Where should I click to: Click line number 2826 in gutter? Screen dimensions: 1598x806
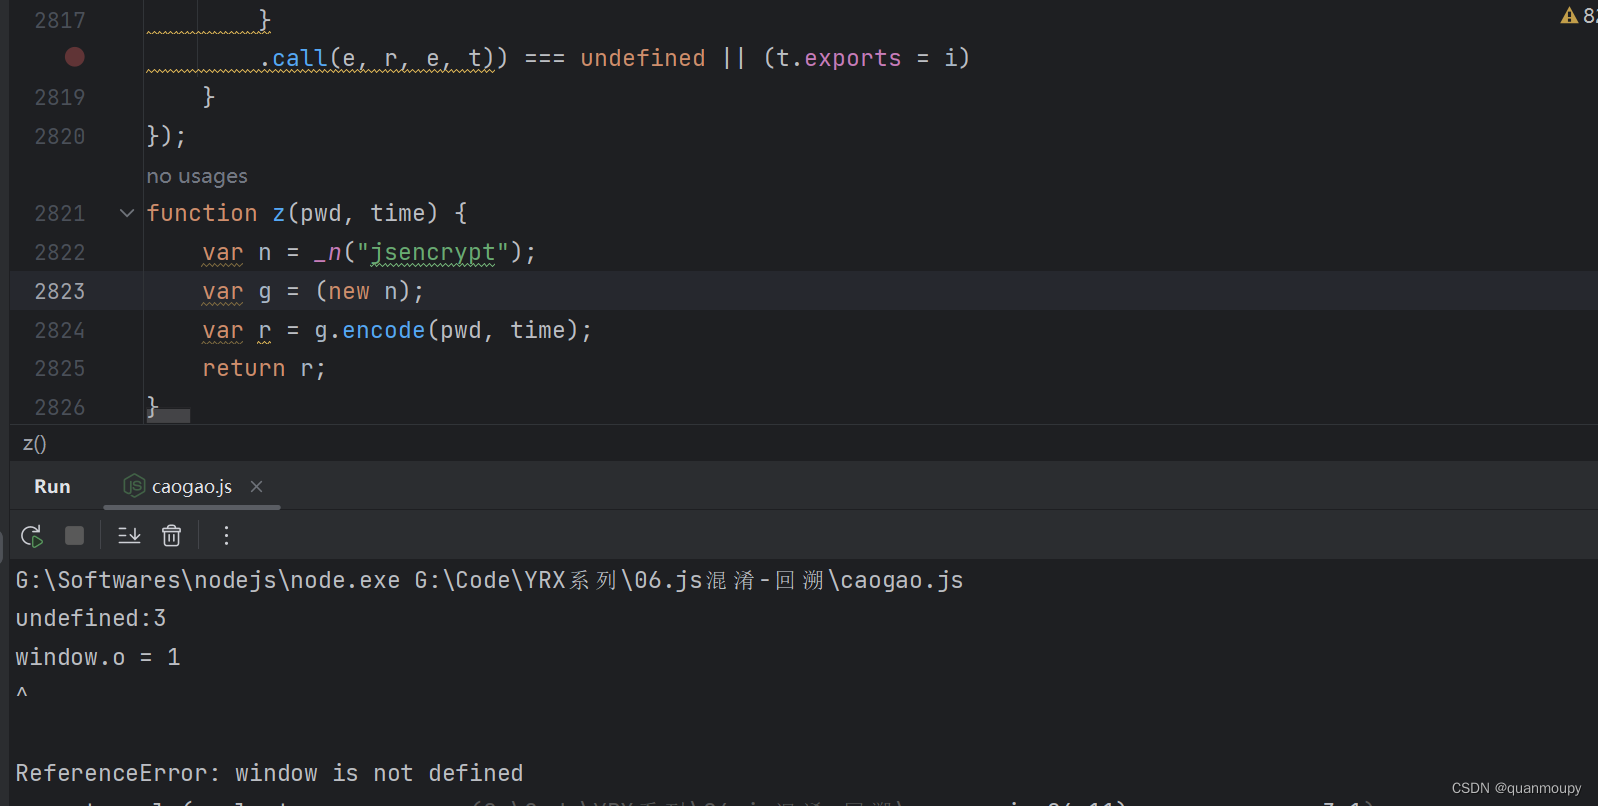click(60, 407)
